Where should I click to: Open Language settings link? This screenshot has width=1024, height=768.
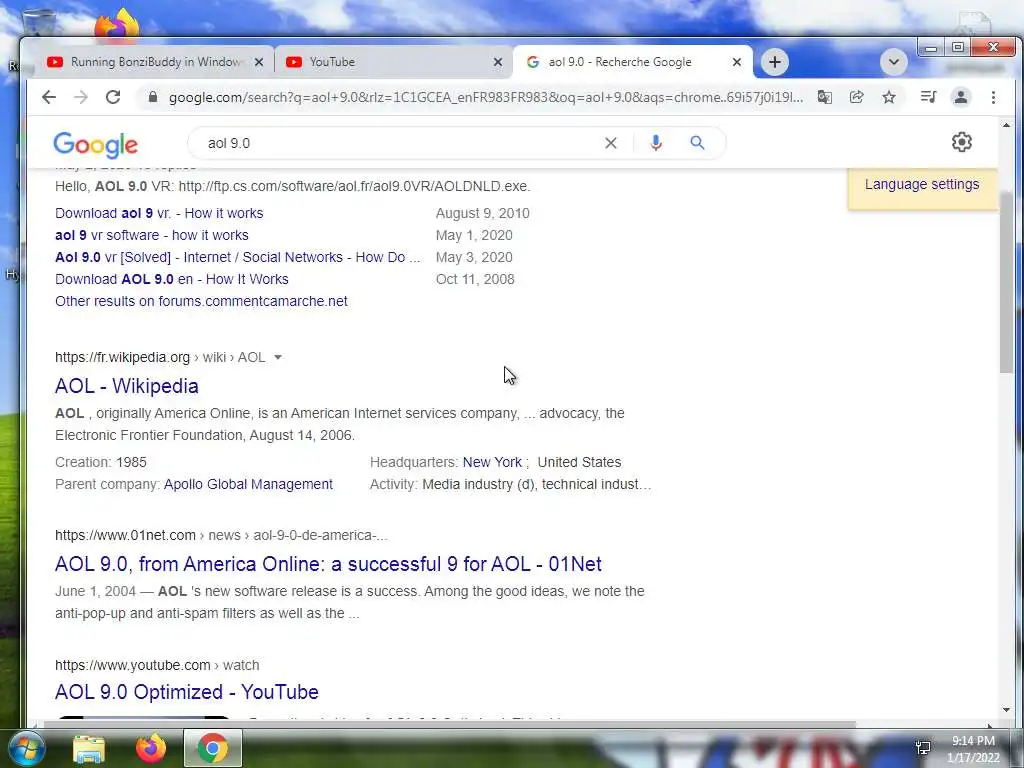921,184
